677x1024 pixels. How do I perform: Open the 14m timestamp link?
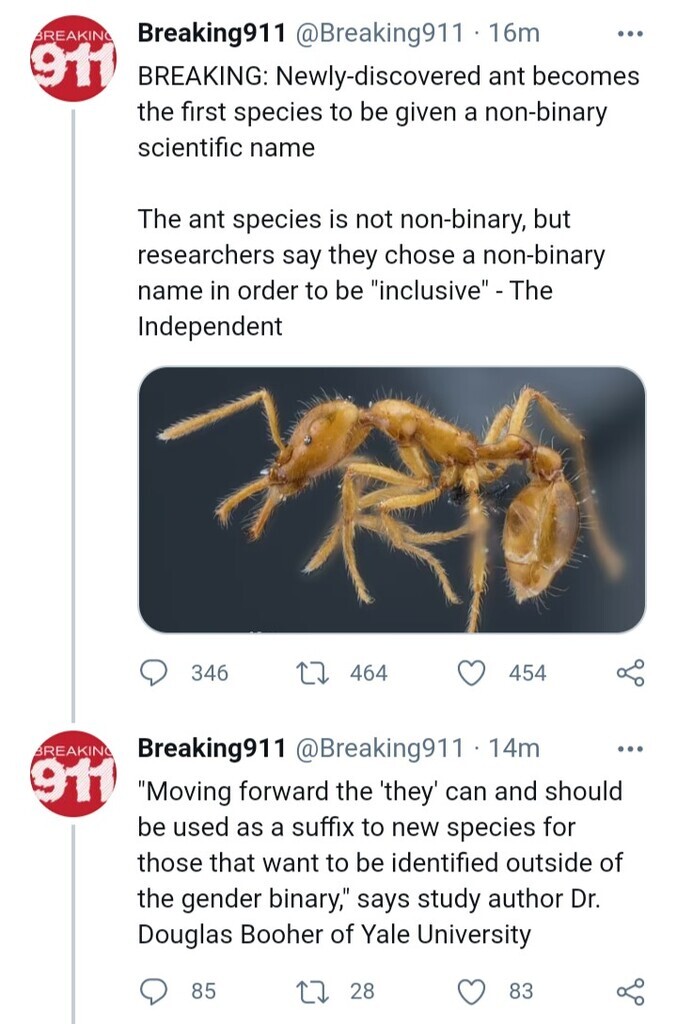516,748
